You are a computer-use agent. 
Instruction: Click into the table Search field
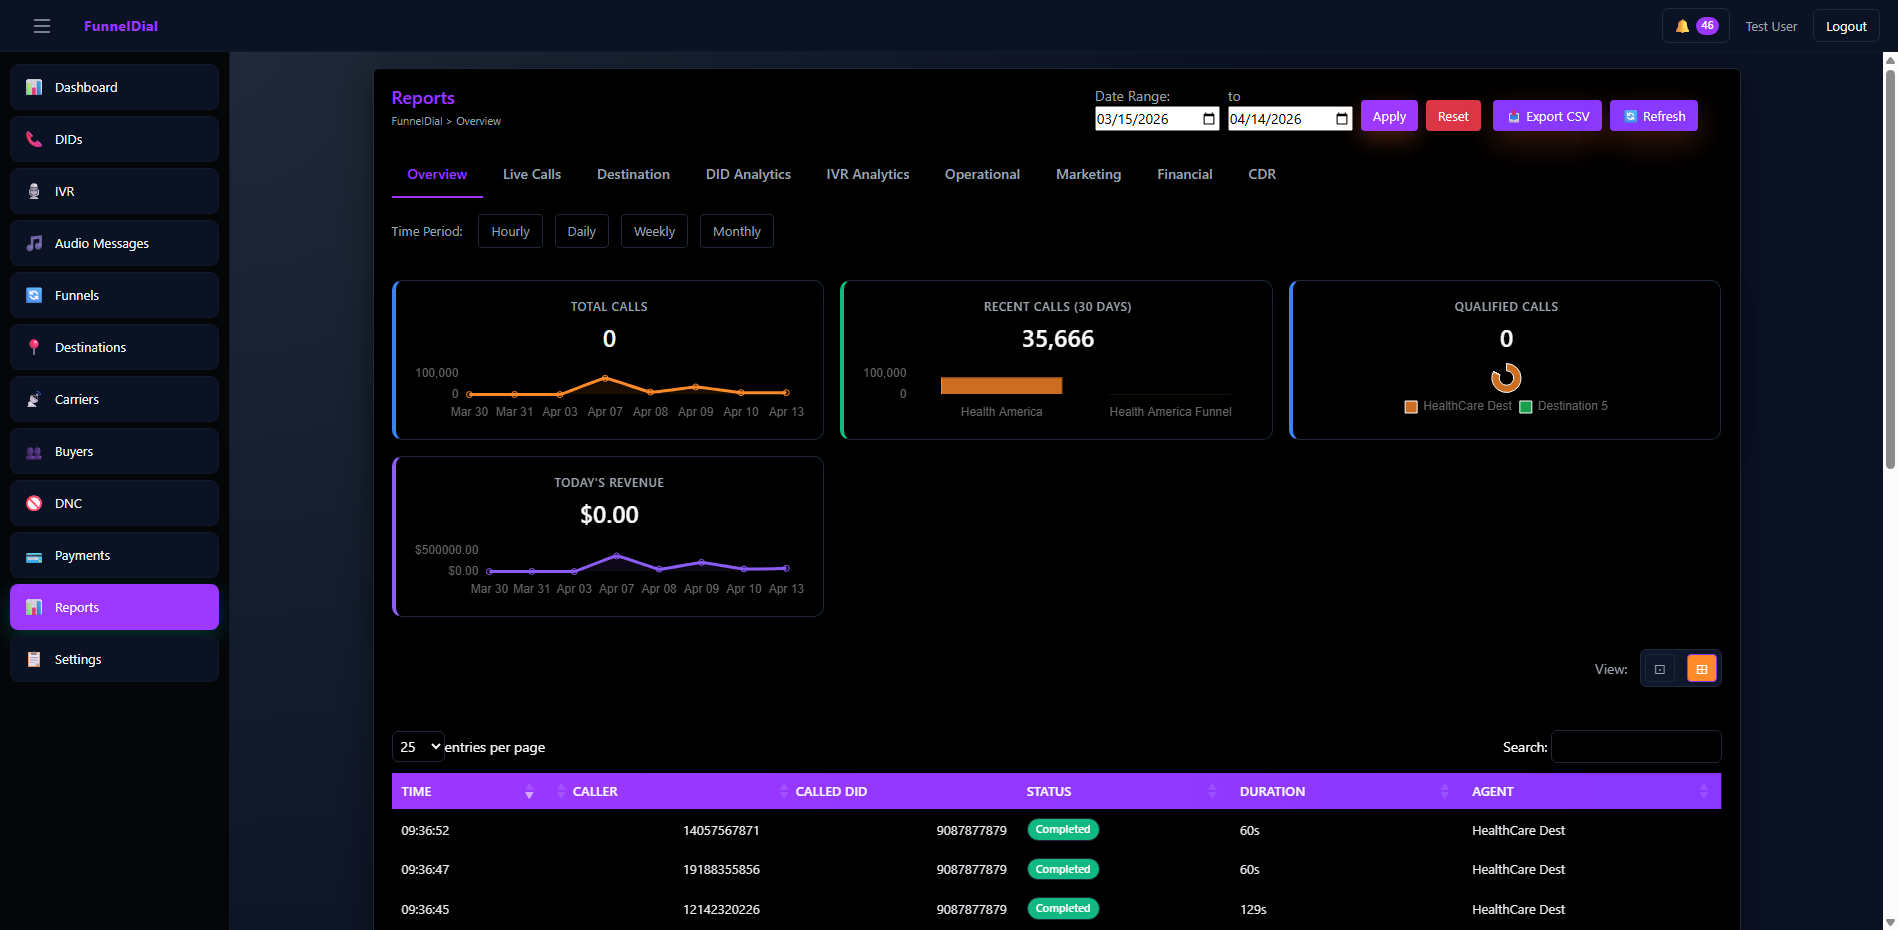coord(1635,747)
